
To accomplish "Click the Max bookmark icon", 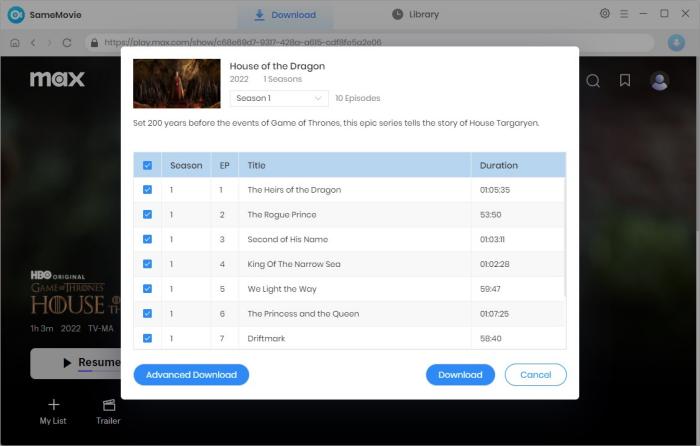I will (624, 81).
